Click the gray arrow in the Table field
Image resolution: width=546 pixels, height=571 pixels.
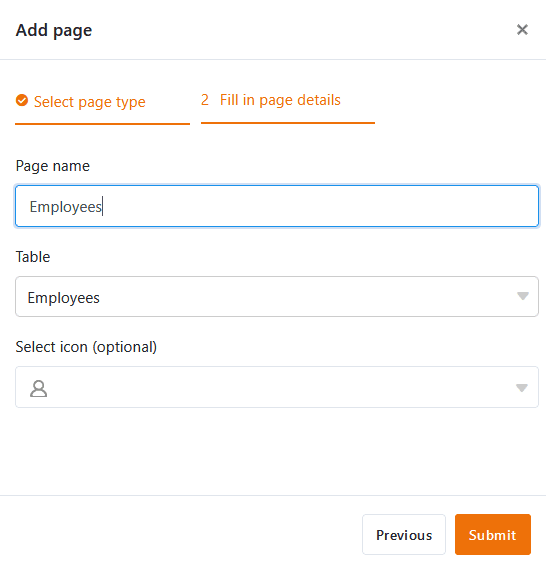click(523, 296)
